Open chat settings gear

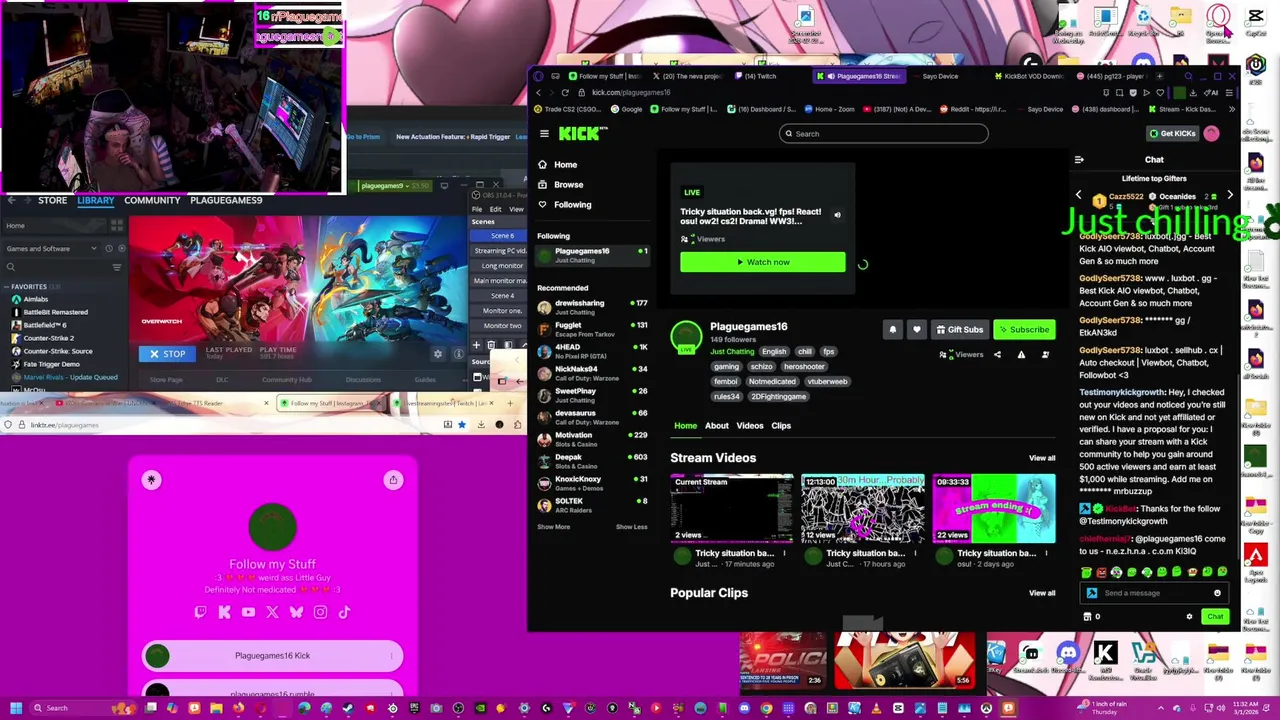pos(1189,617)
